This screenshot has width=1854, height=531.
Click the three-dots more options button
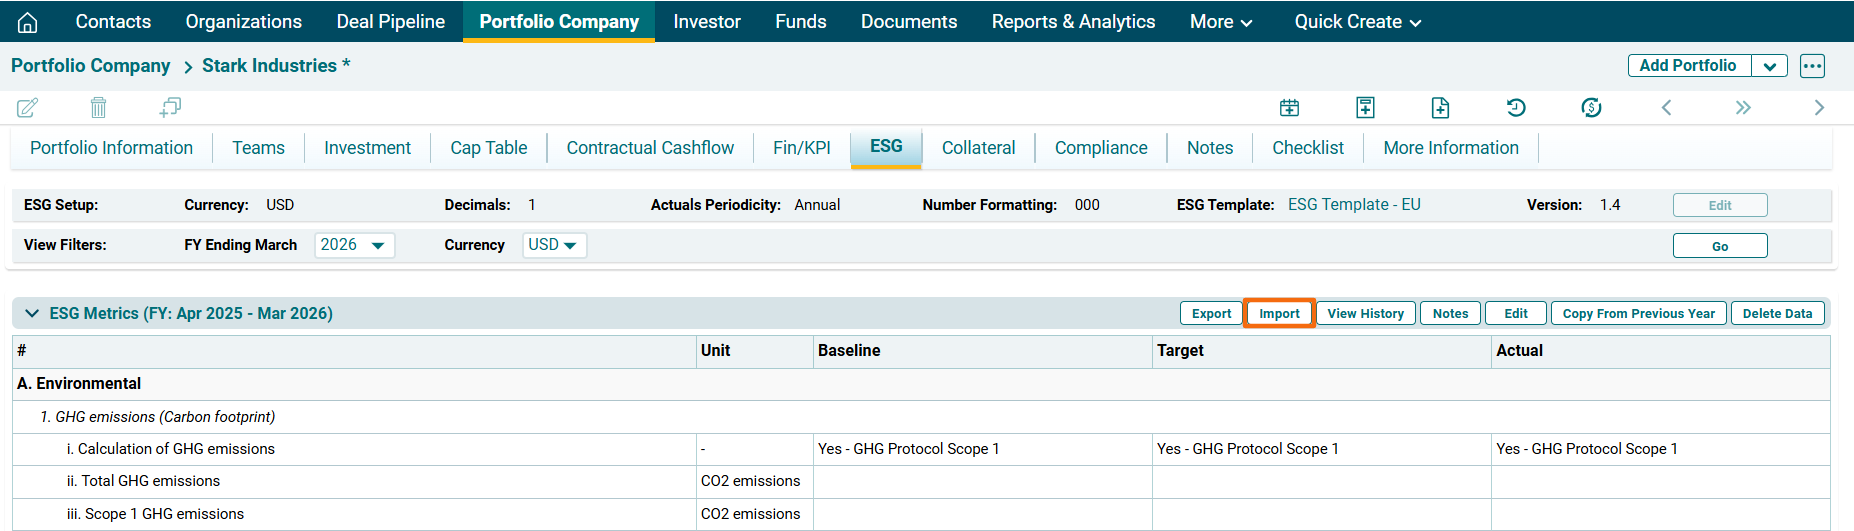(x=1812, y=66)
